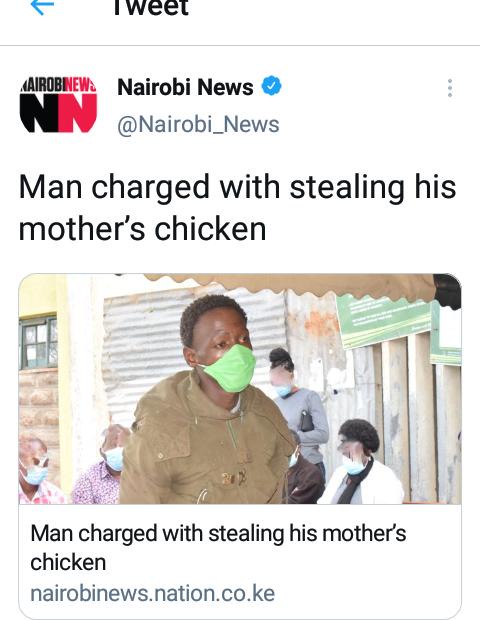The image size is (480, 620).
Task: Open the Nairobi News NN logo avatar
Action: tap(58, 104)
